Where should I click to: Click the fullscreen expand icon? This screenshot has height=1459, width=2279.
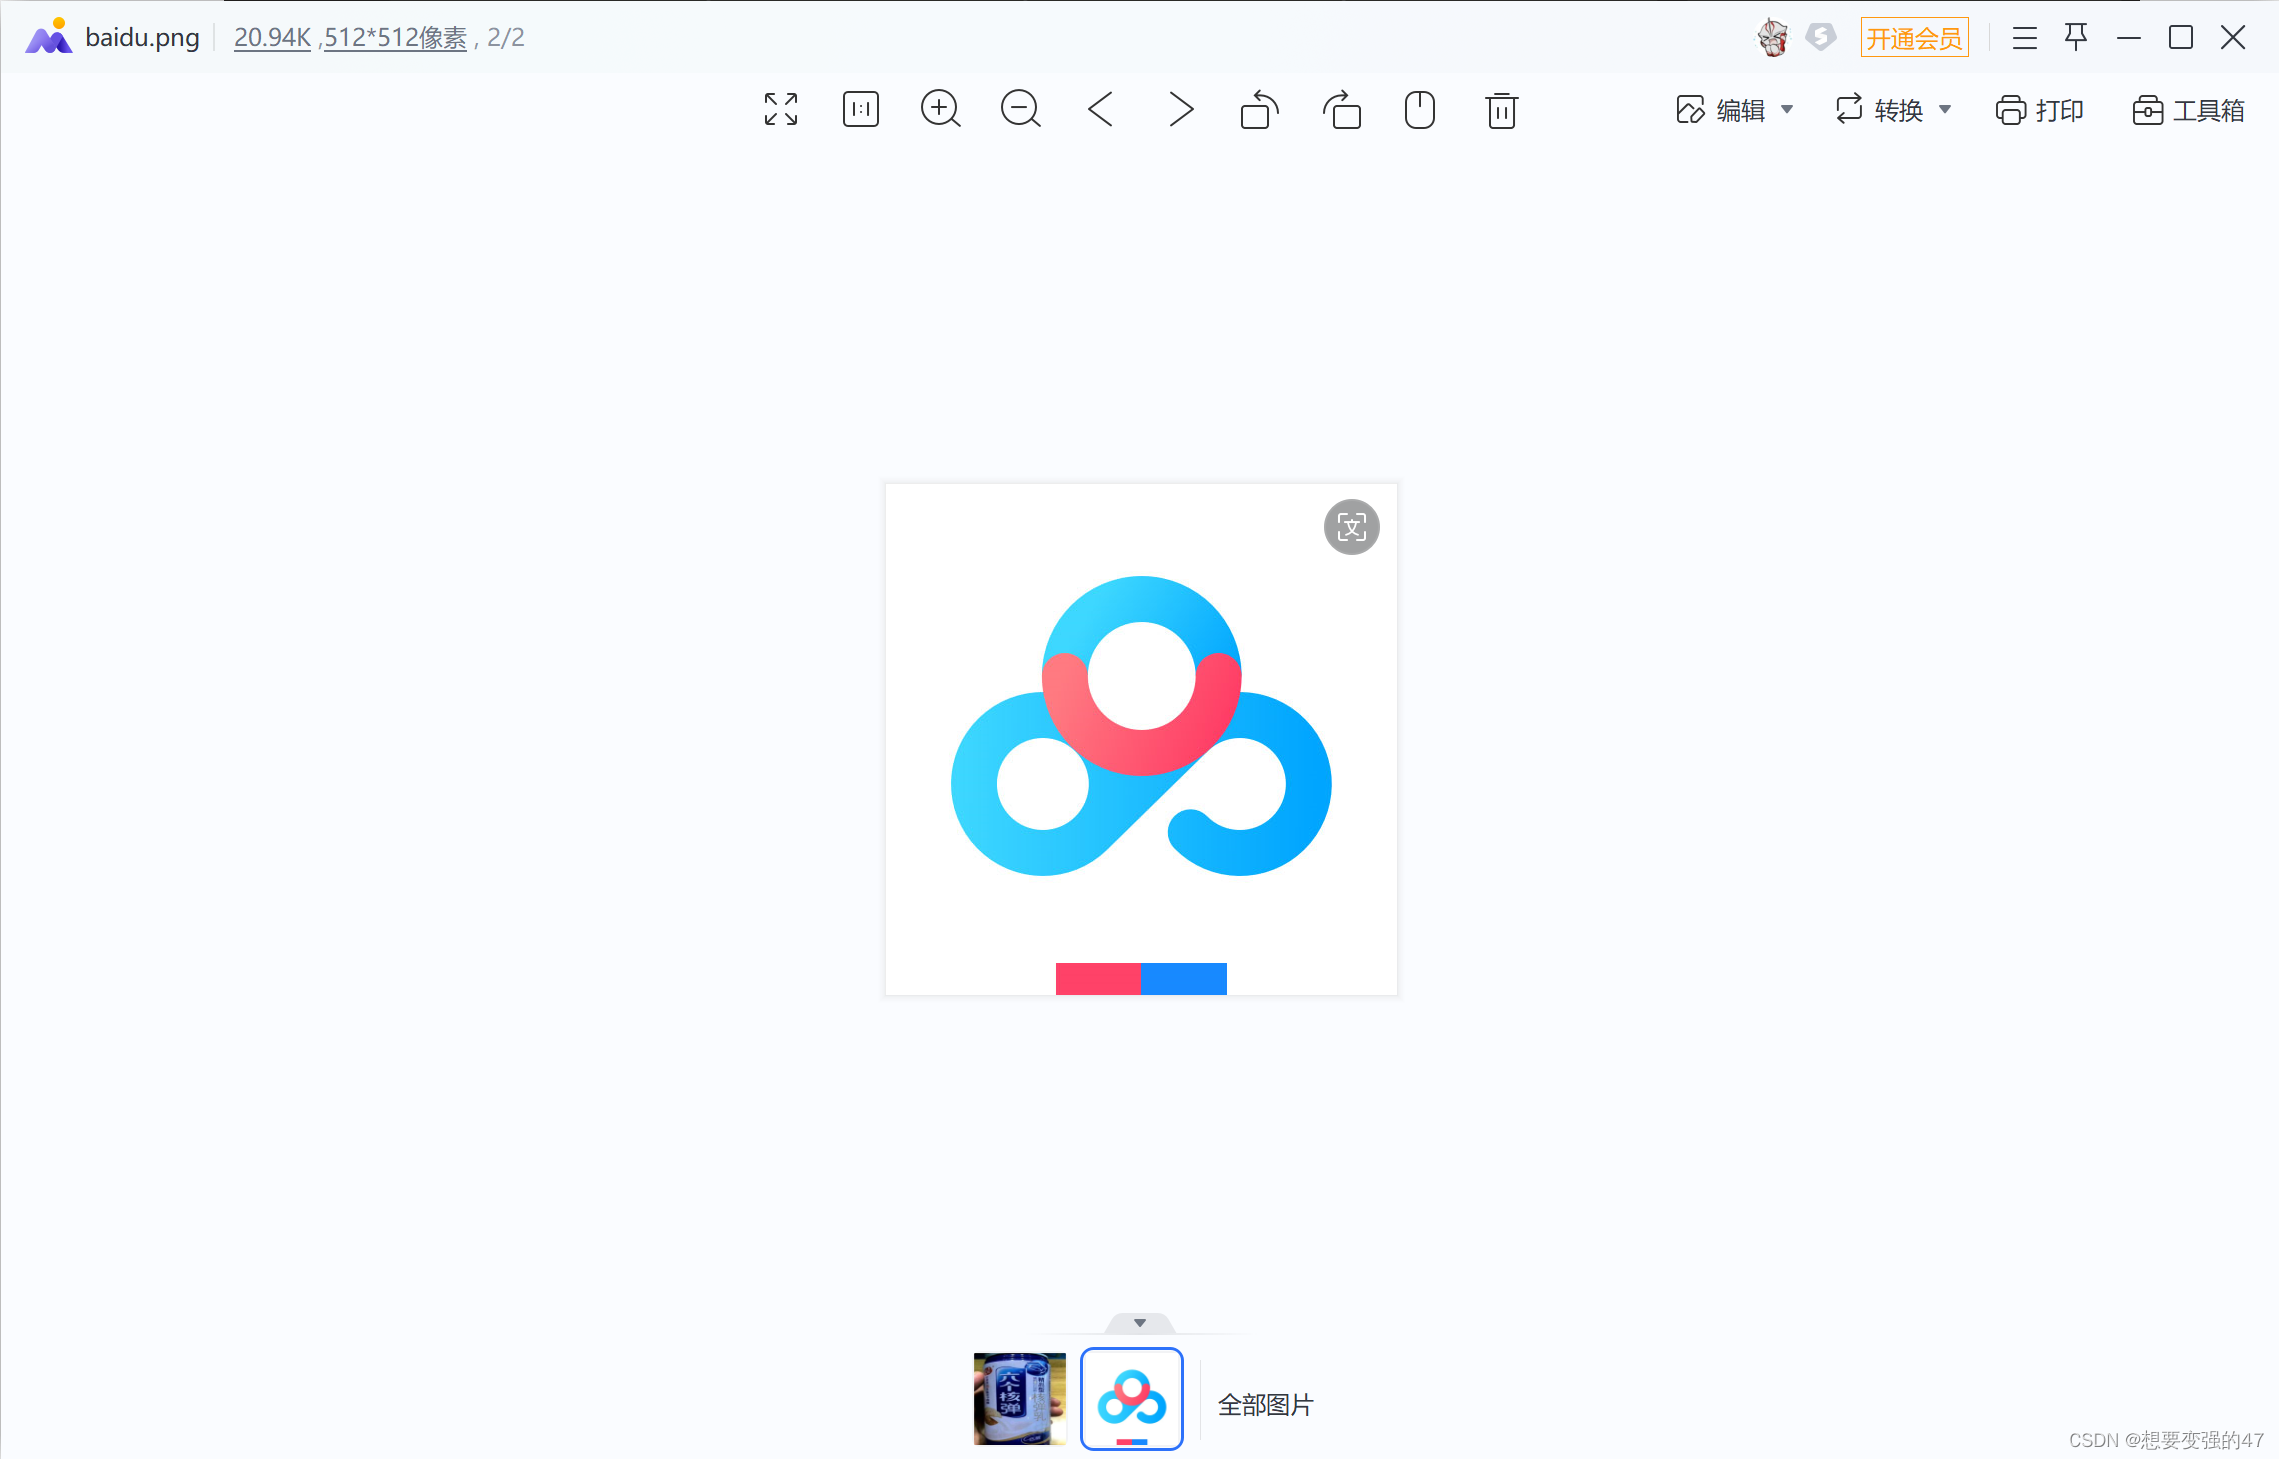point(780,109)
